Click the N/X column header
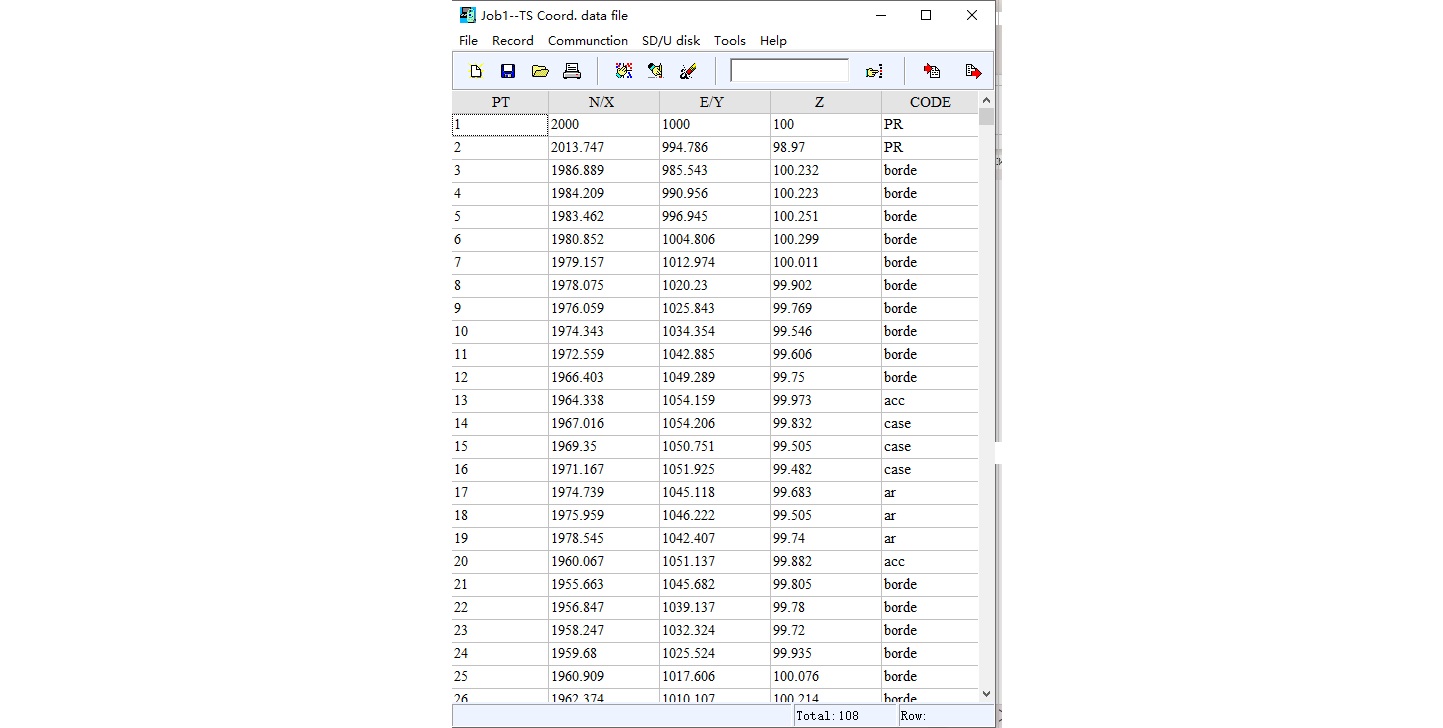The image size is (1443, 728). coord(603,102)
